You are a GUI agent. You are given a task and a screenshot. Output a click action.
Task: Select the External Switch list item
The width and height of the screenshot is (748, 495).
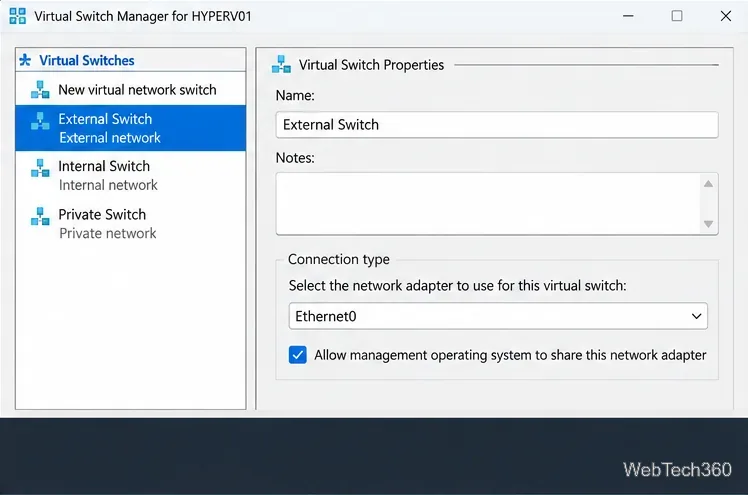131,128
